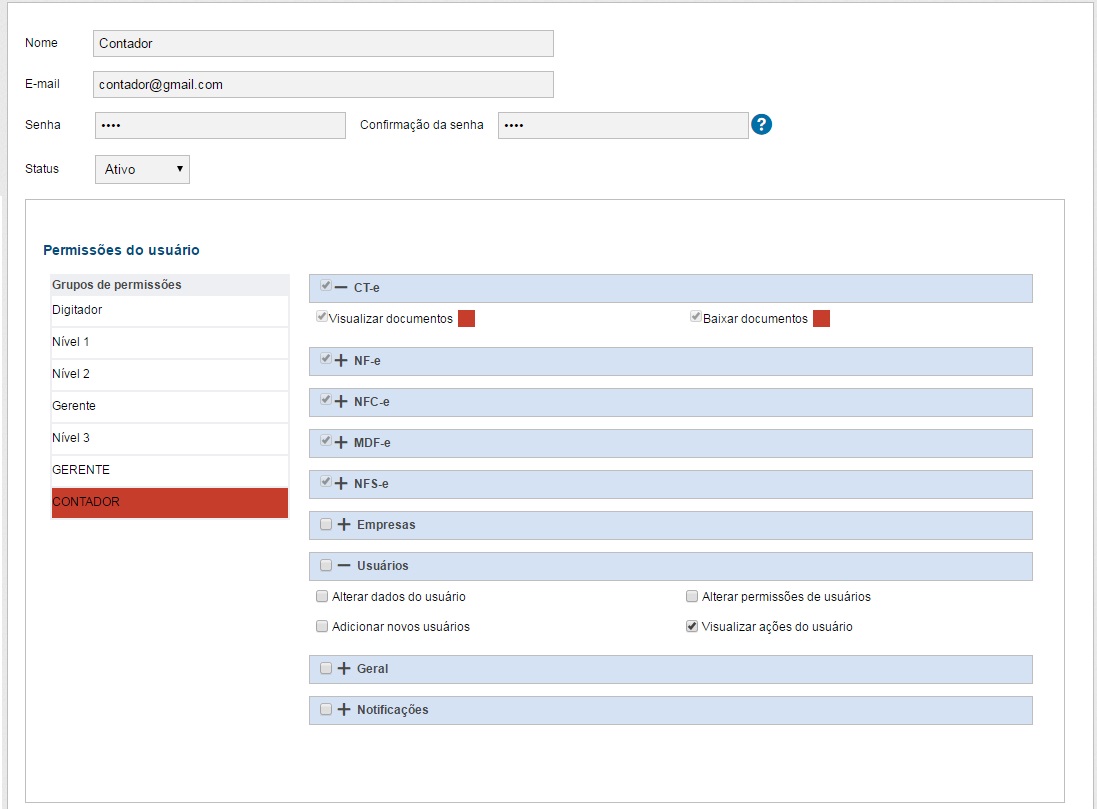Image resolution: width=1097 pixels, height=809 pixels.
Task: Select the Gerente permission group
Action: 169,406
